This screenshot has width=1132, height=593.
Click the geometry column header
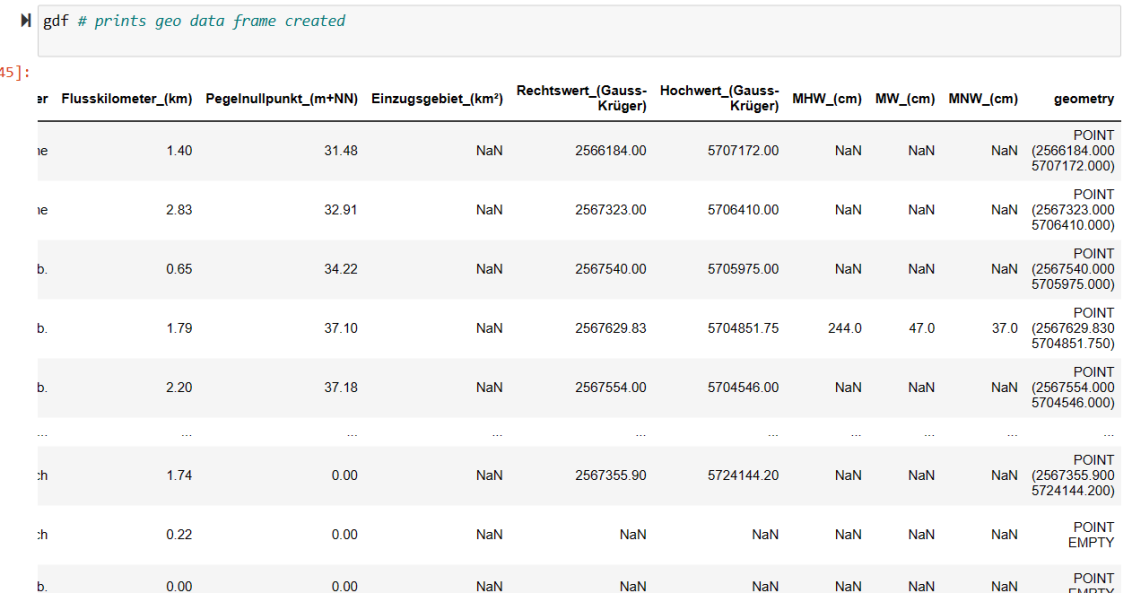1083,99
